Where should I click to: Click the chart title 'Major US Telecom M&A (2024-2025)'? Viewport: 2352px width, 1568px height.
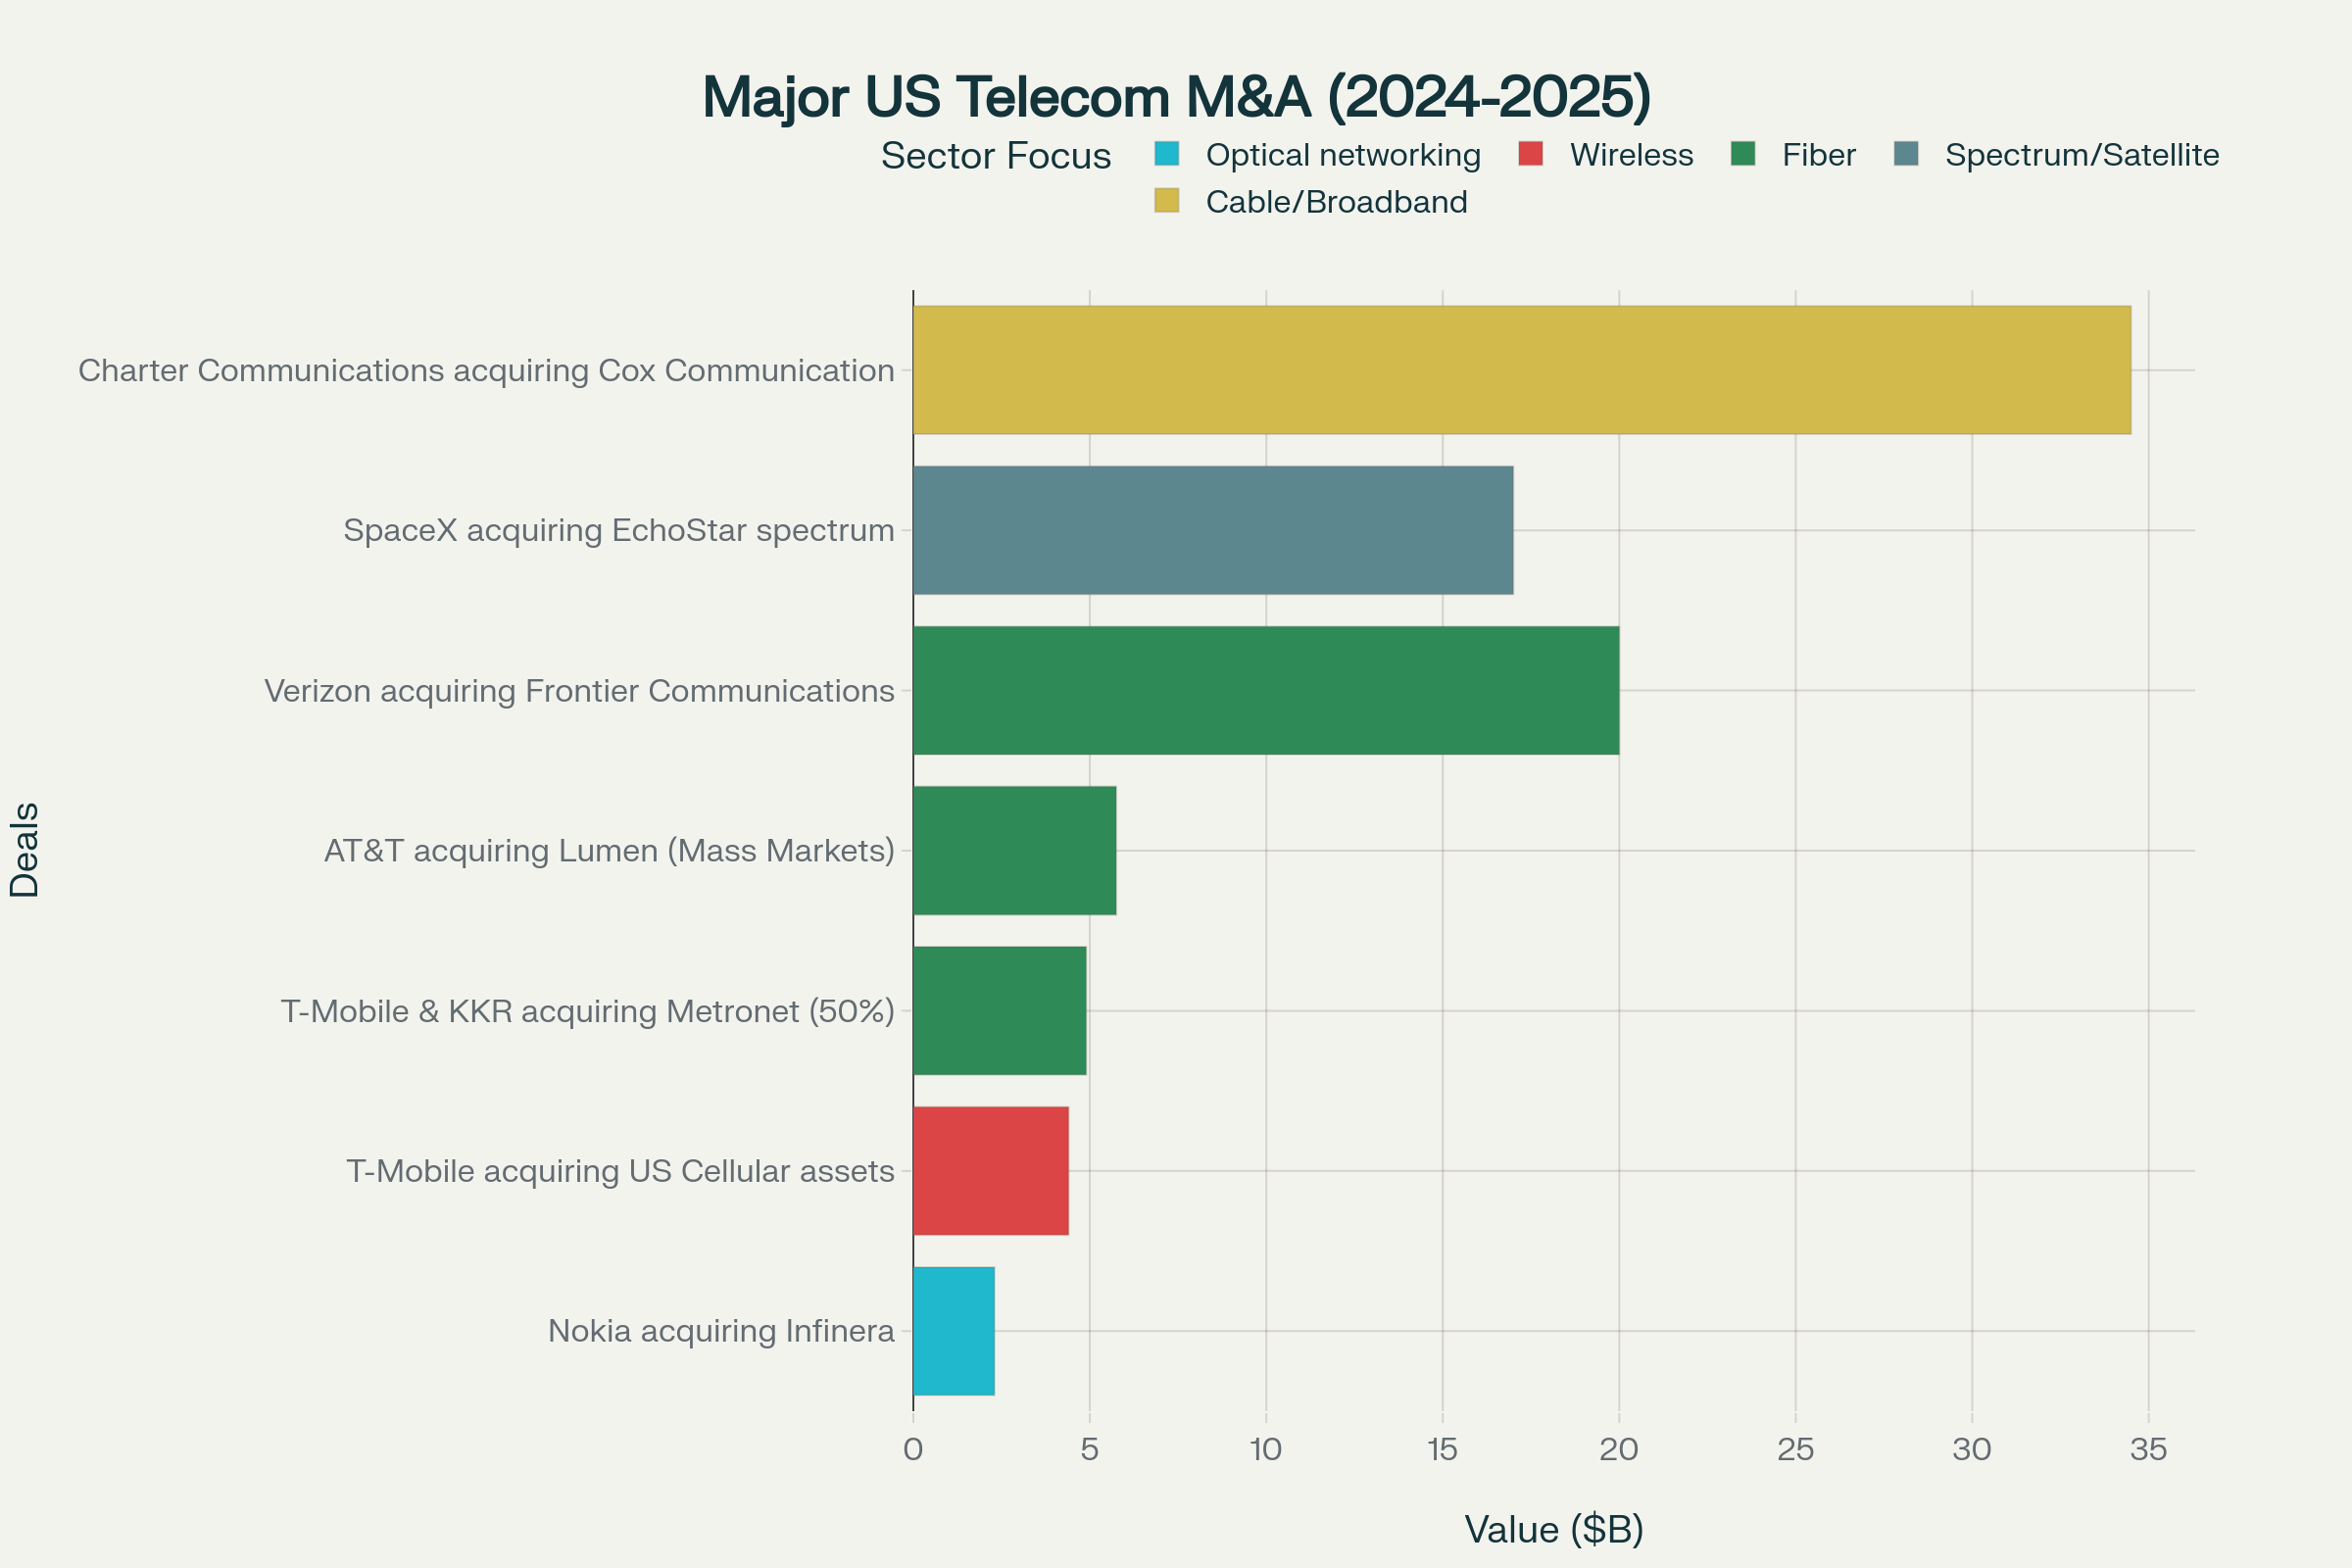coord(1176,98)
